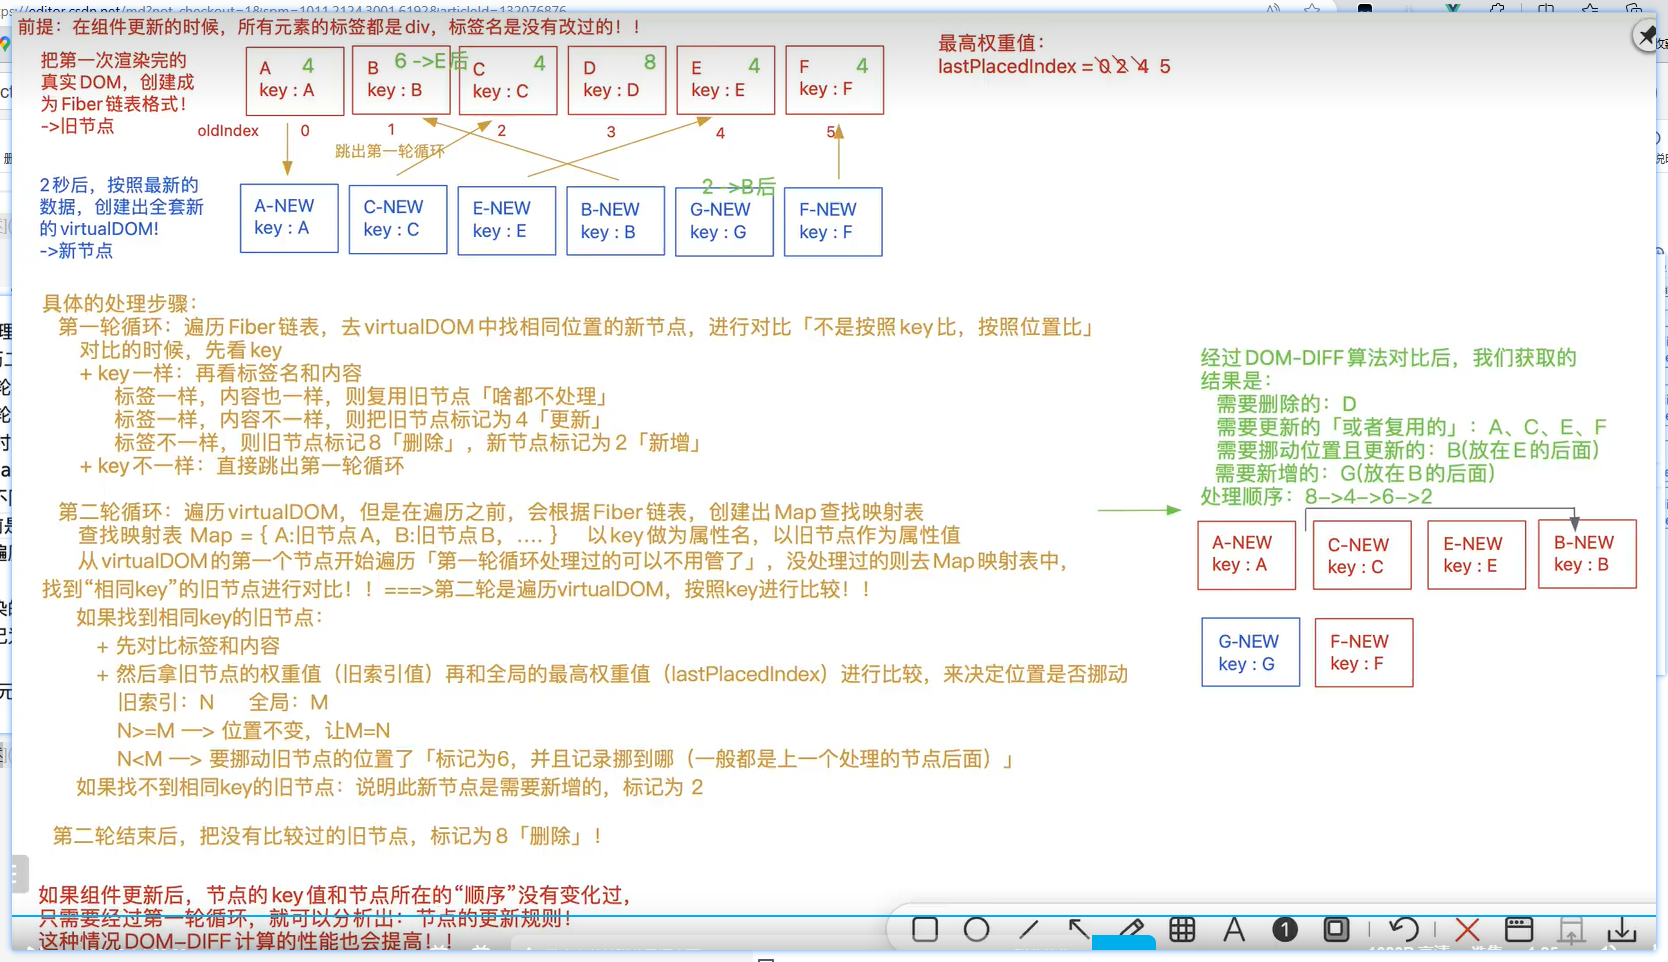
Task: Select the mosaic grid tool
Action: pyautogui.click(x=1182, y=930)
